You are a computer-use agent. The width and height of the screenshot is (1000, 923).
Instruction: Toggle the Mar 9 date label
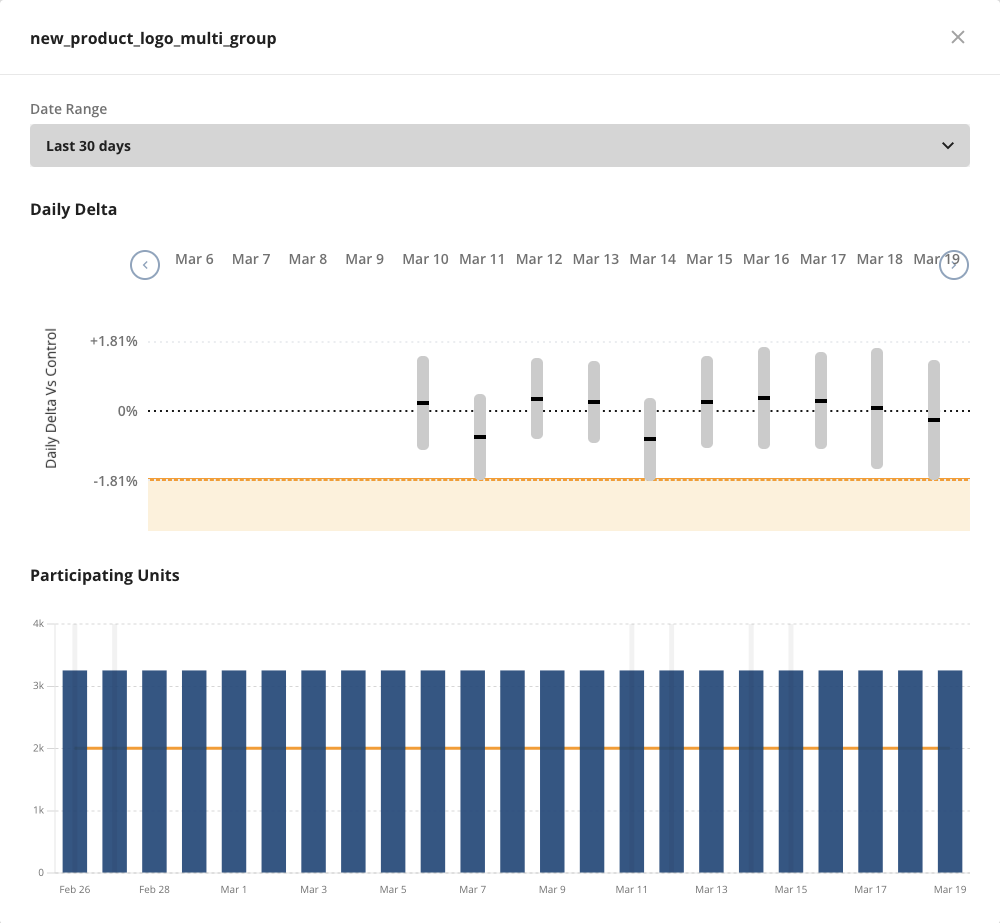[365, 258]
